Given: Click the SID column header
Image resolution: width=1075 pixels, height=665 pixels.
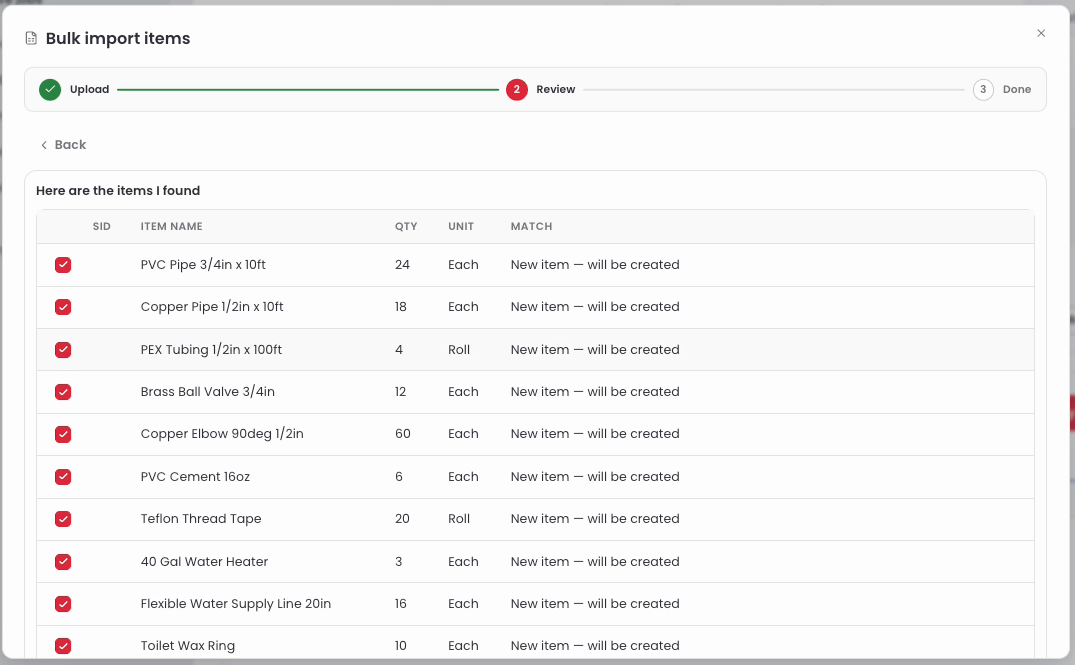Looking at the screenshot, I should (101, 226).
